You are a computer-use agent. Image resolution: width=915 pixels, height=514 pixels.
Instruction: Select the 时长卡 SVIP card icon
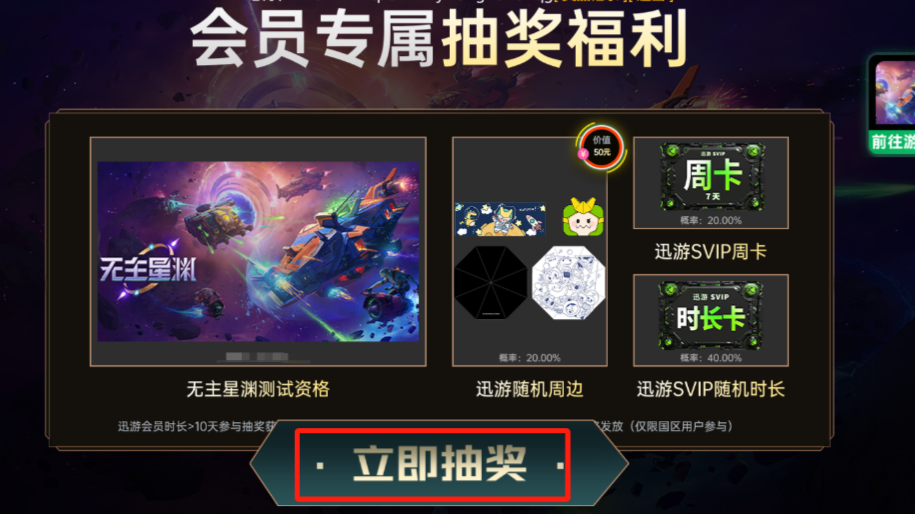pos(711,315)
